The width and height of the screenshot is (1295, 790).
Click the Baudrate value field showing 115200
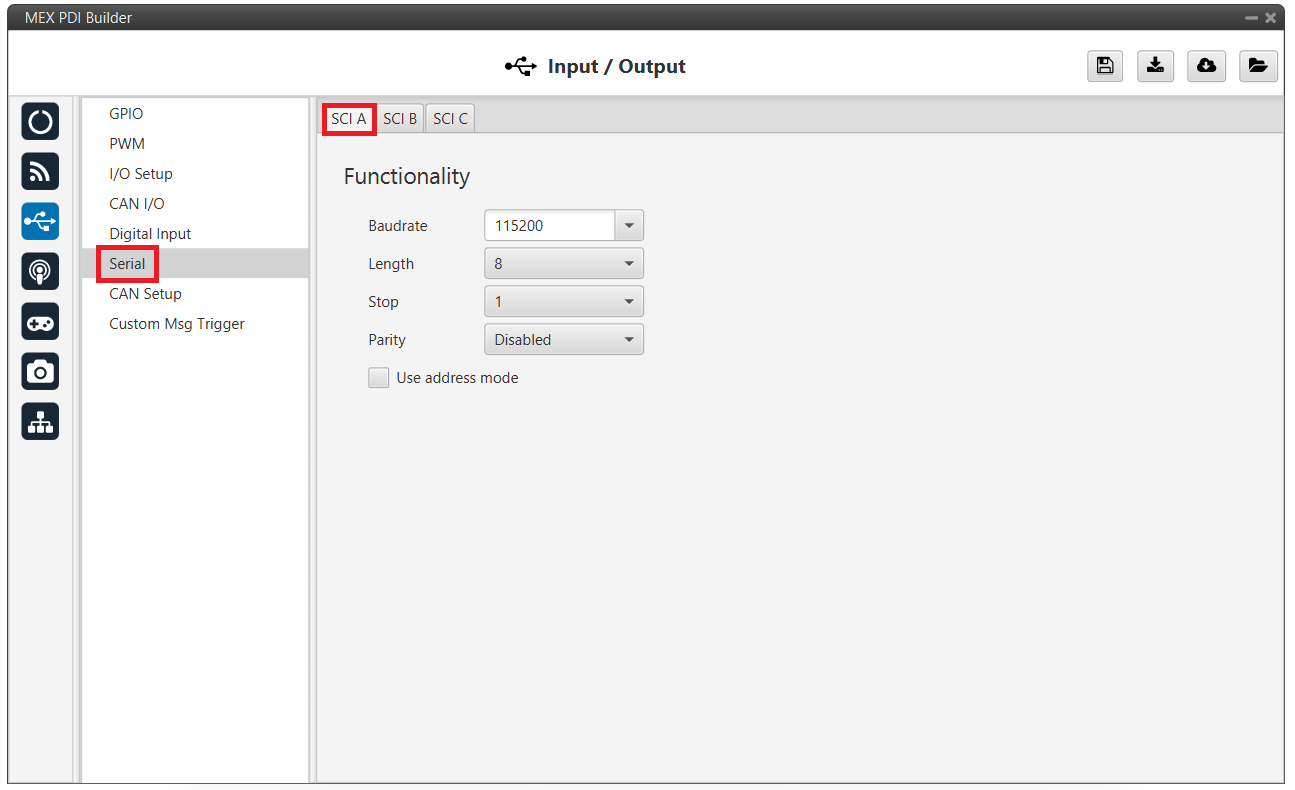548,226
